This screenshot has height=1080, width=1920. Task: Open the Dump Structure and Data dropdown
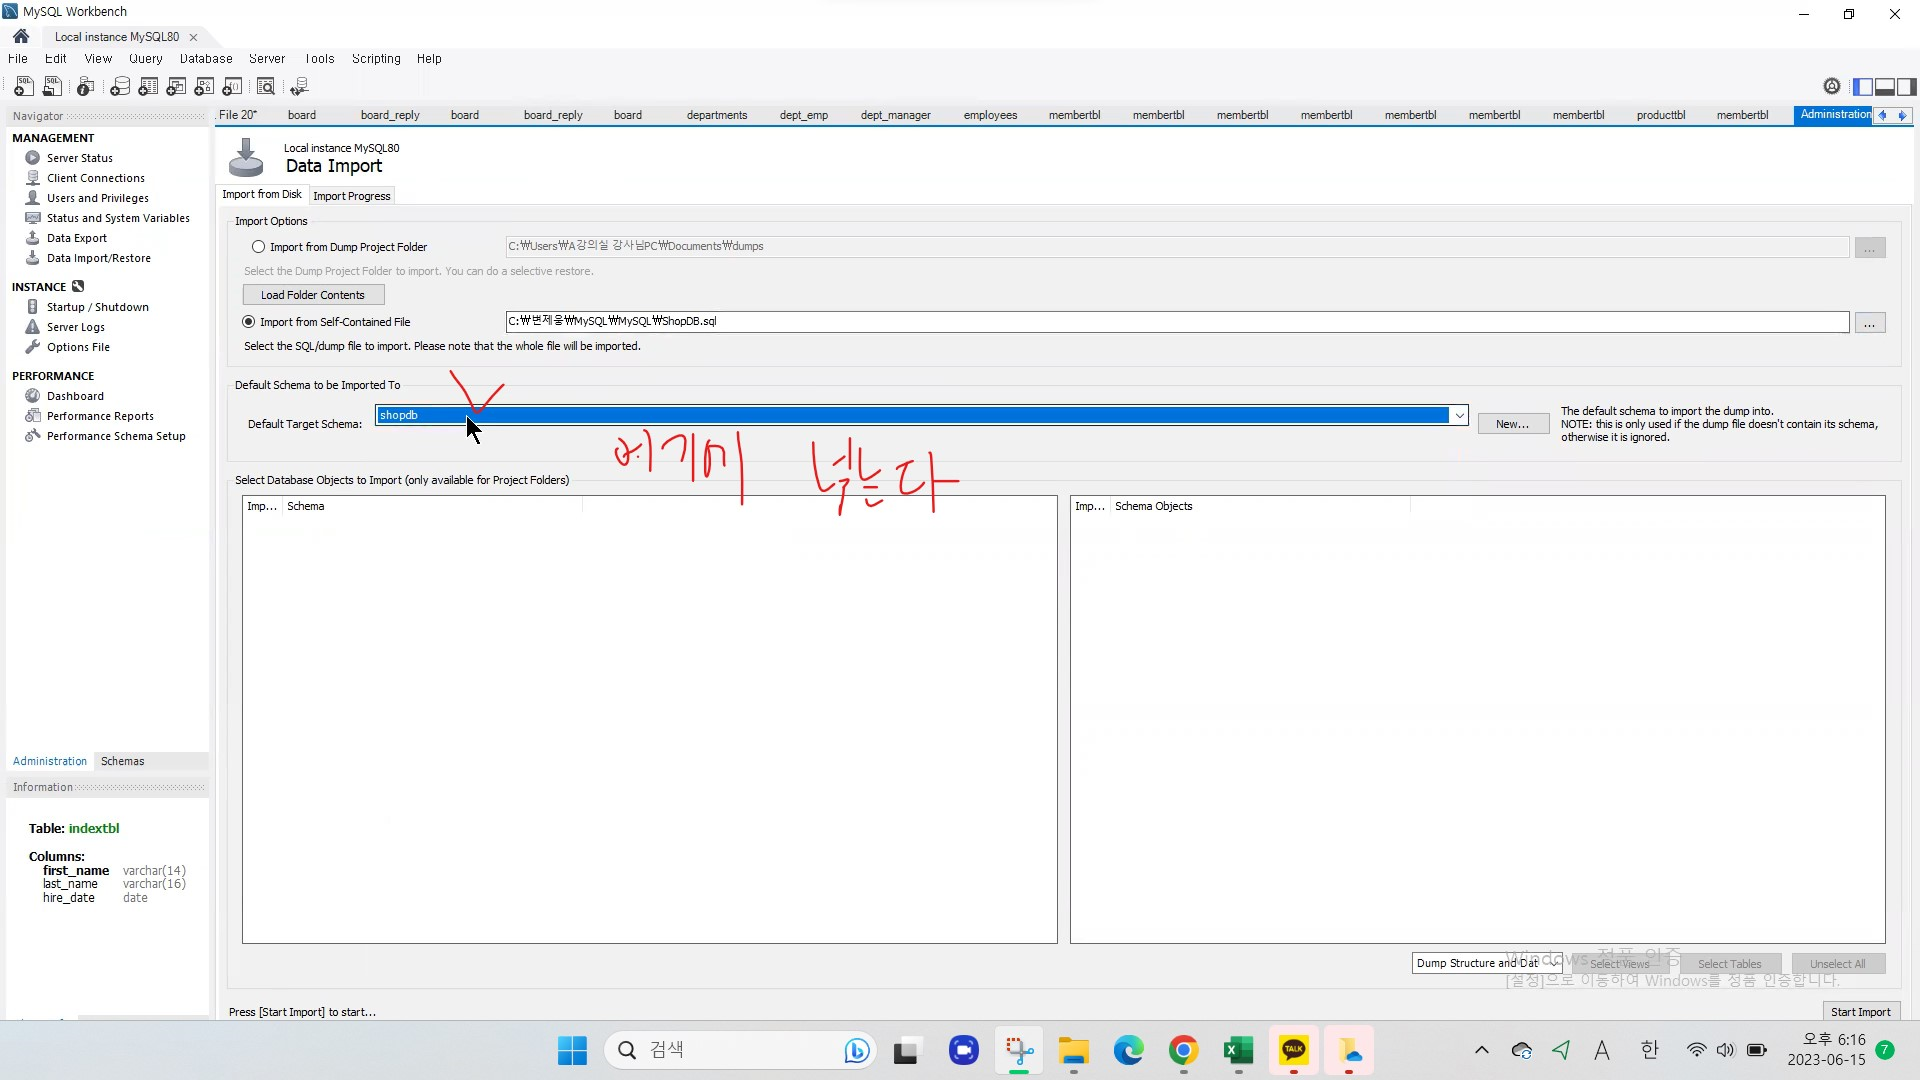1487,963
